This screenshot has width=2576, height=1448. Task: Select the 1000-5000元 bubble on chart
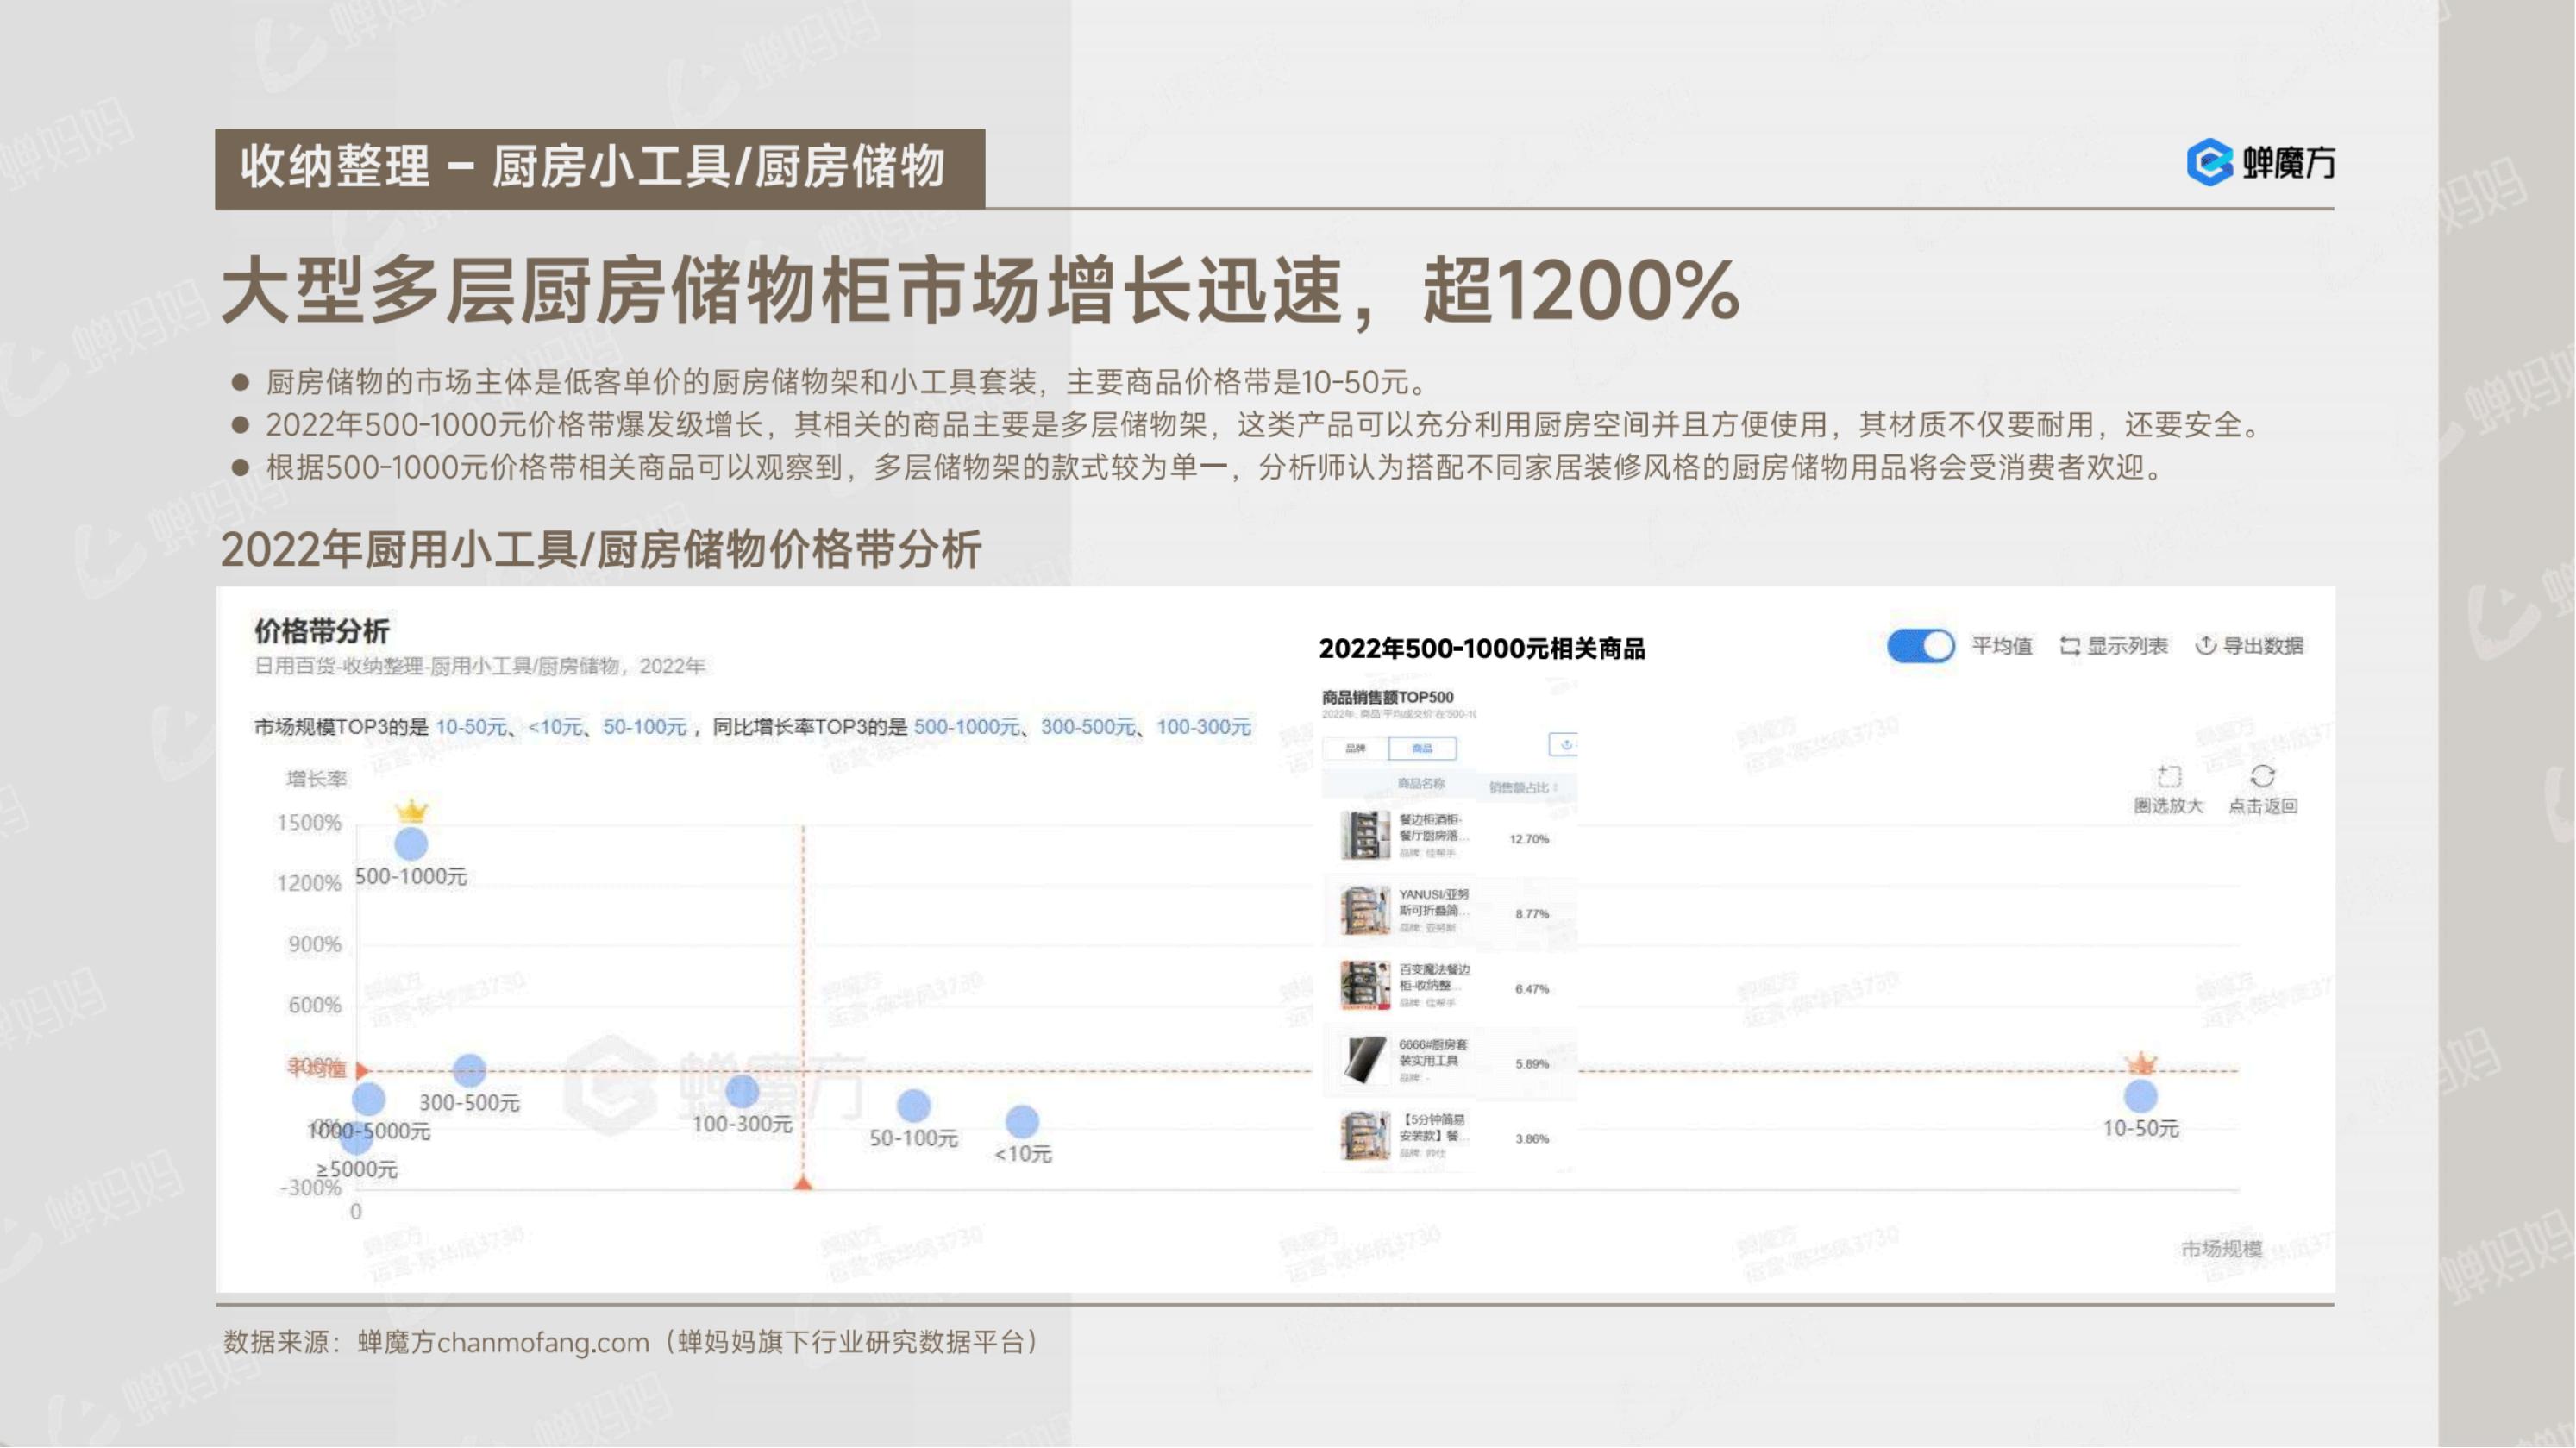(x=368, y=1099)
